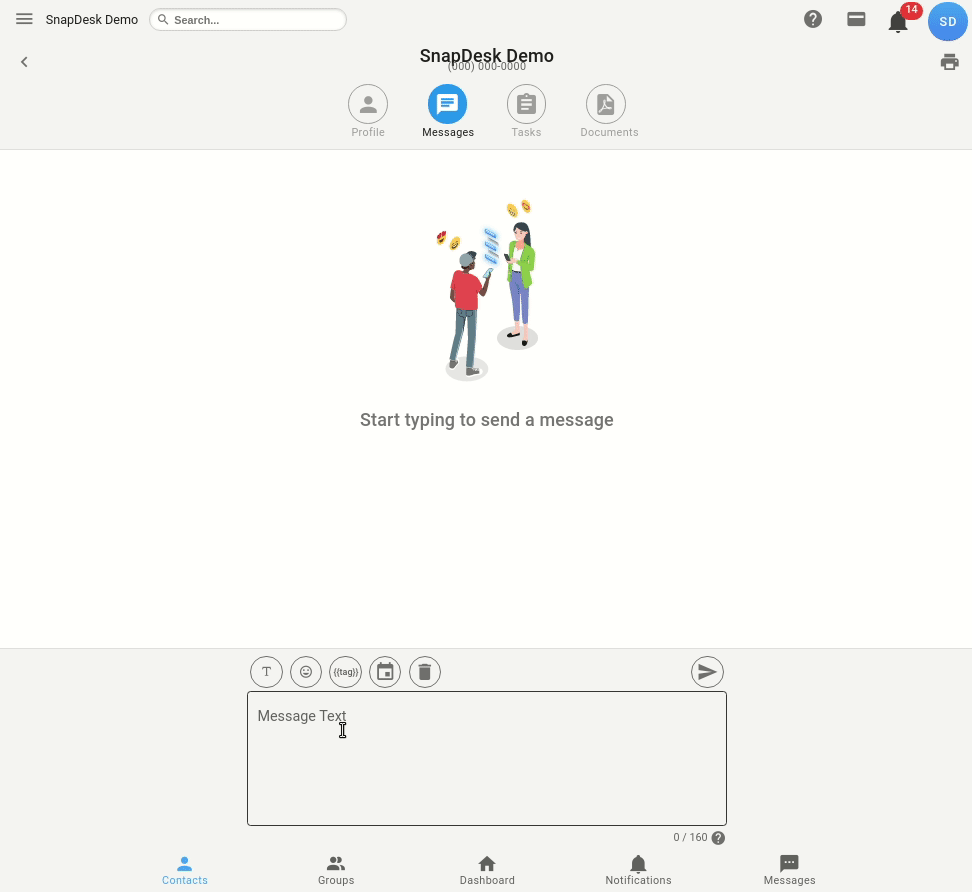
Task: Click the SnapDesk Demo app name in top bar
Action: [x=92, y=20]
